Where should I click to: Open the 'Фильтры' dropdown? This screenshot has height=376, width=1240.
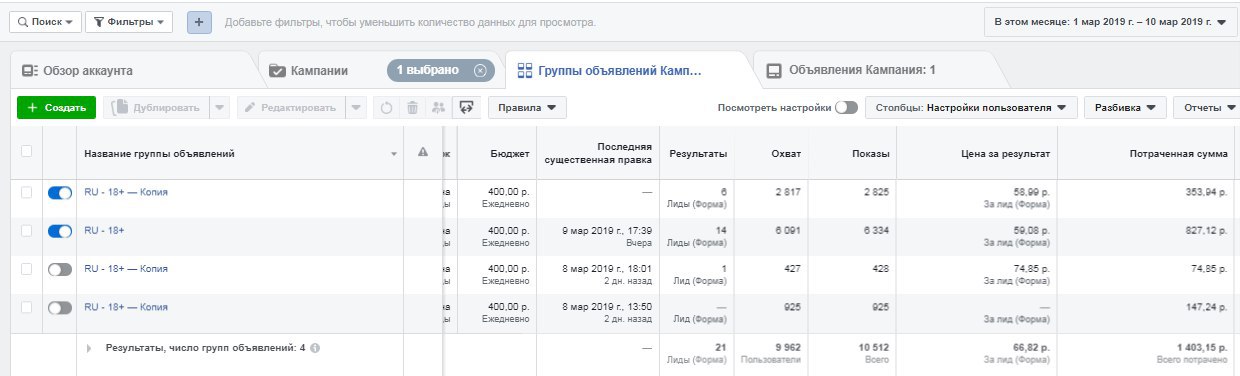[129, 21]
